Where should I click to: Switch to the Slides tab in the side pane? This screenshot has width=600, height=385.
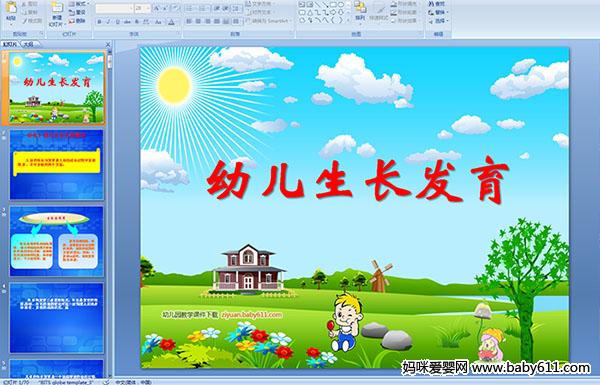tap(10, 44)
